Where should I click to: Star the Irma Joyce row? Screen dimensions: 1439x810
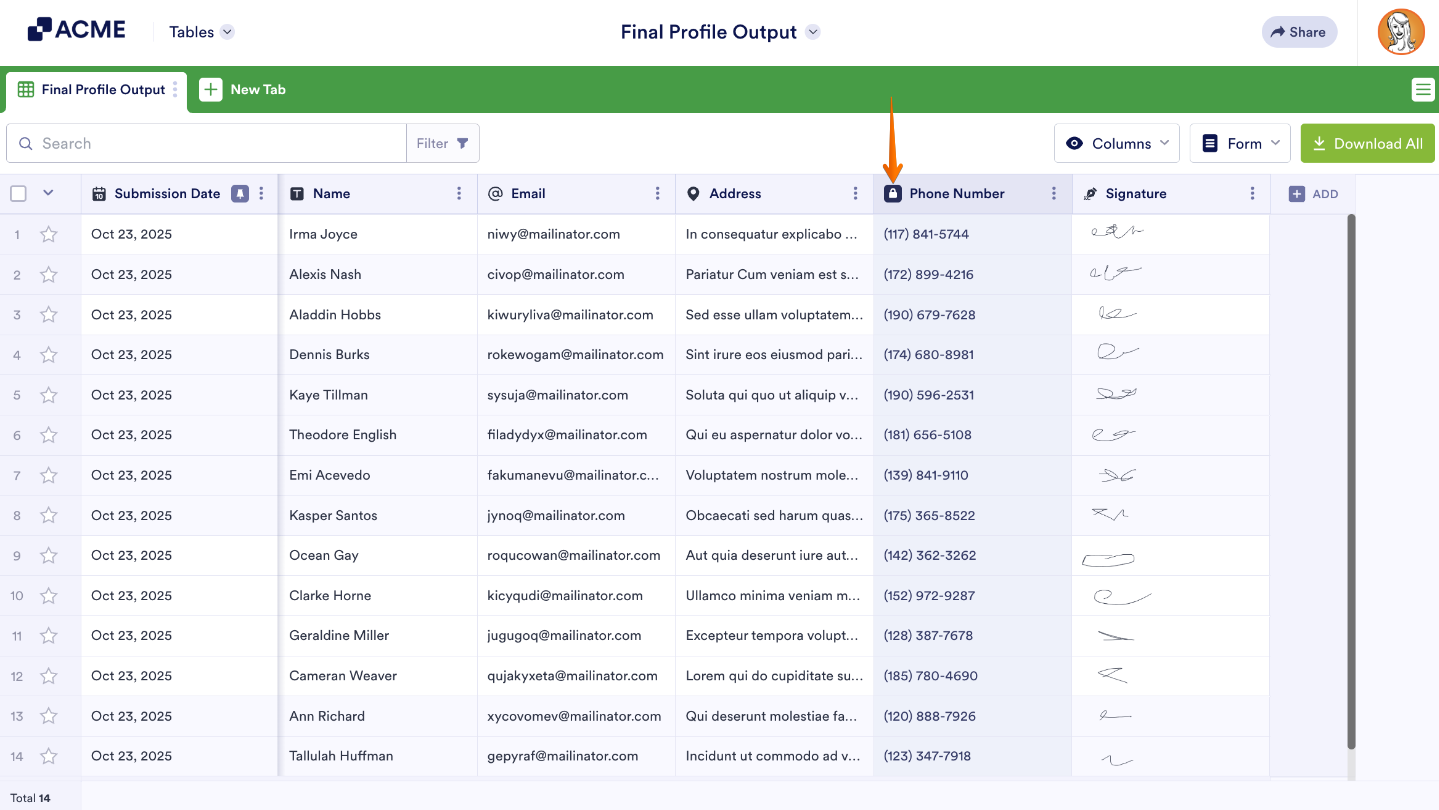47,234
